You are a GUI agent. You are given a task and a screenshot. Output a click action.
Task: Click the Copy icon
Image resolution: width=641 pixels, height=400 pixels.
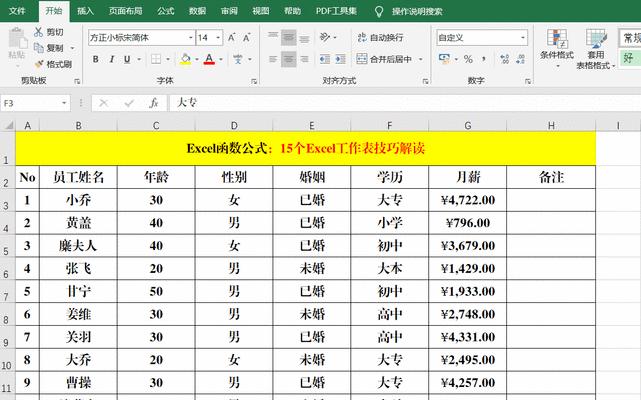(x=39, y=48)
